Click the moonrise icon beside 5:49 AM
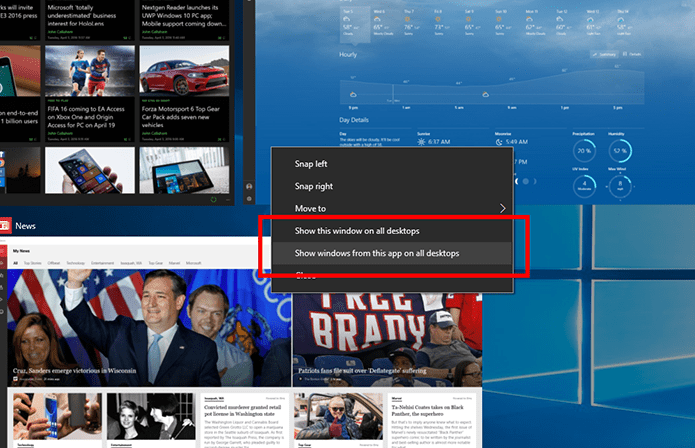 coord(499,142)
